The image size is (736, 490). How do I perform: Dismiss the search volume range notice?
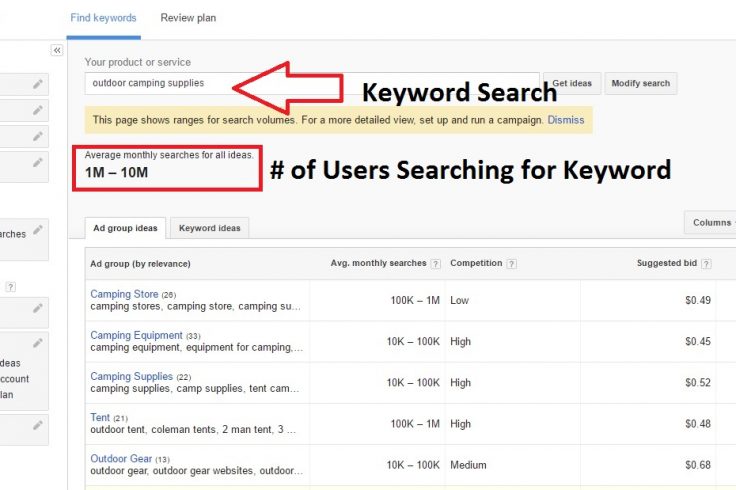[566, 120]
